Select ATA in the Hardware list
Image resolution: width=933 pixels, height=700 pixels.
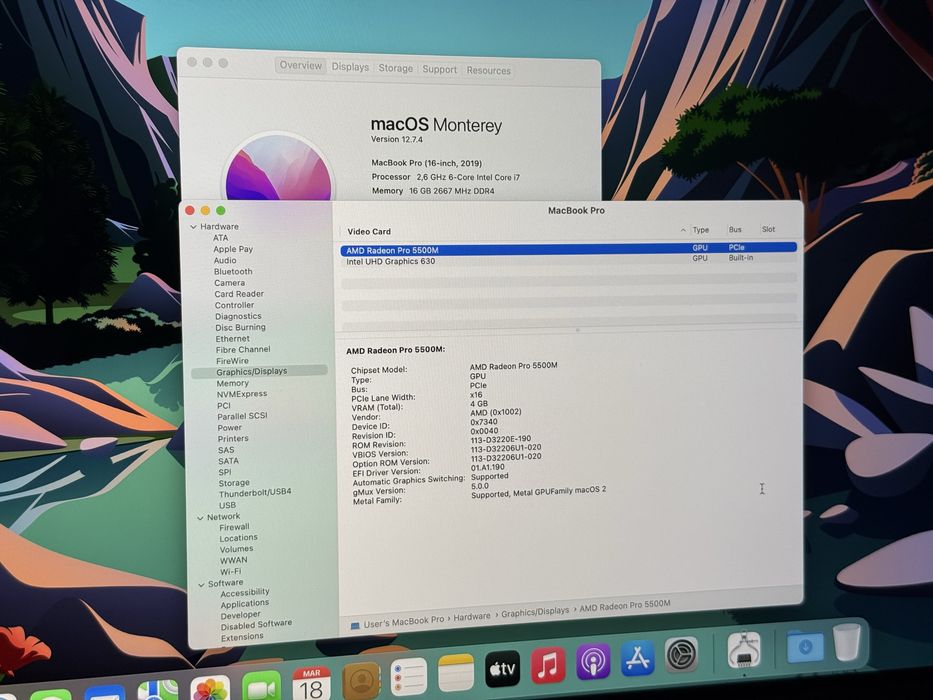220,238
